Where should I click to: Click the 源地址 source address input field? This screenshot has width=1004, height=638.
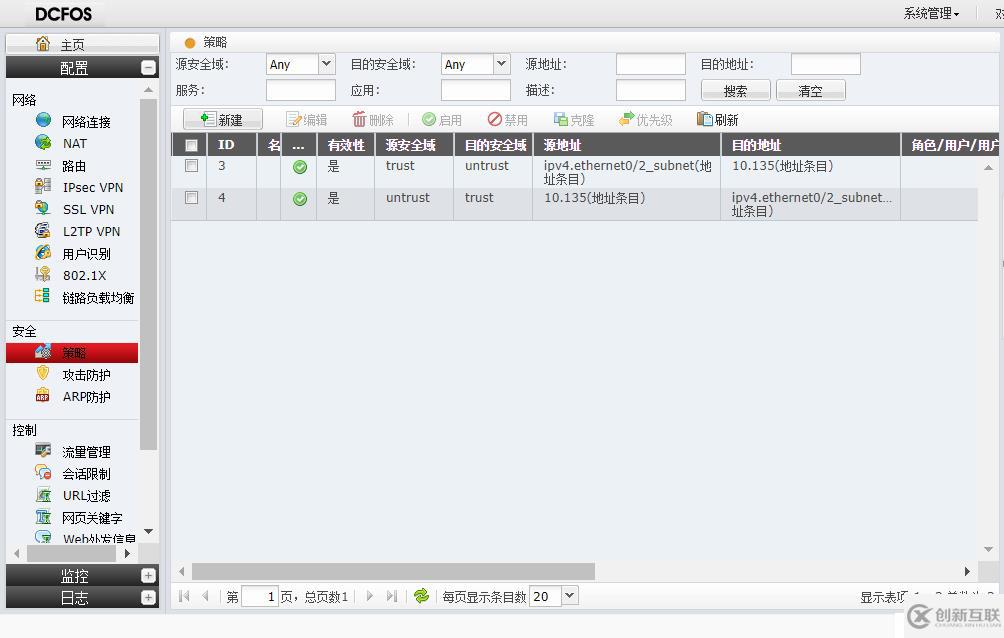(651, 64)
